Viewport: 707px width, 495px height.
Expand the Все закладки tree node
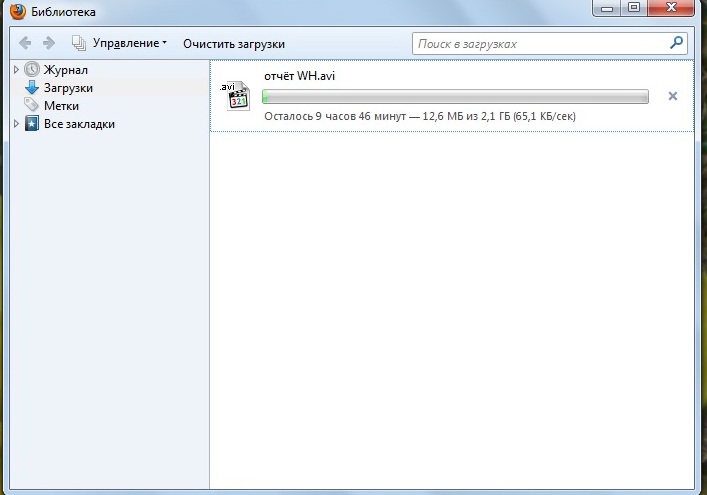pos(16,123)
